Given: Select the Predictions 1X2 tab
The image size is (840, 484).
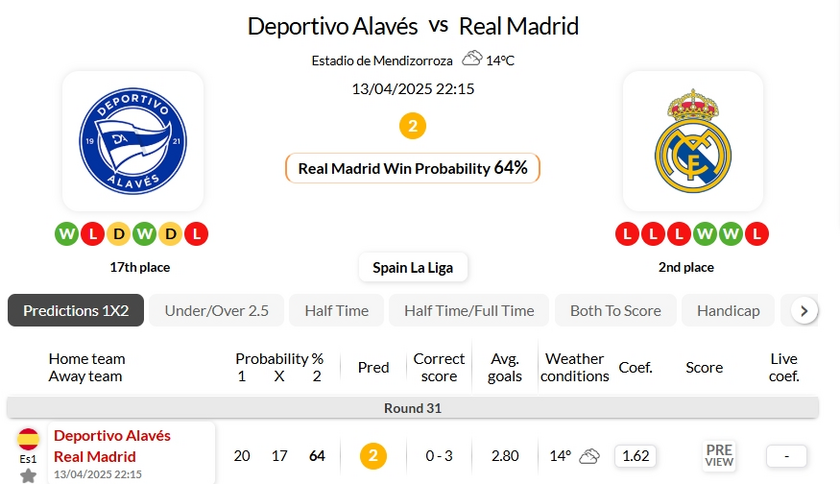Looking at the screenshot, I should [x=76, y=310].
